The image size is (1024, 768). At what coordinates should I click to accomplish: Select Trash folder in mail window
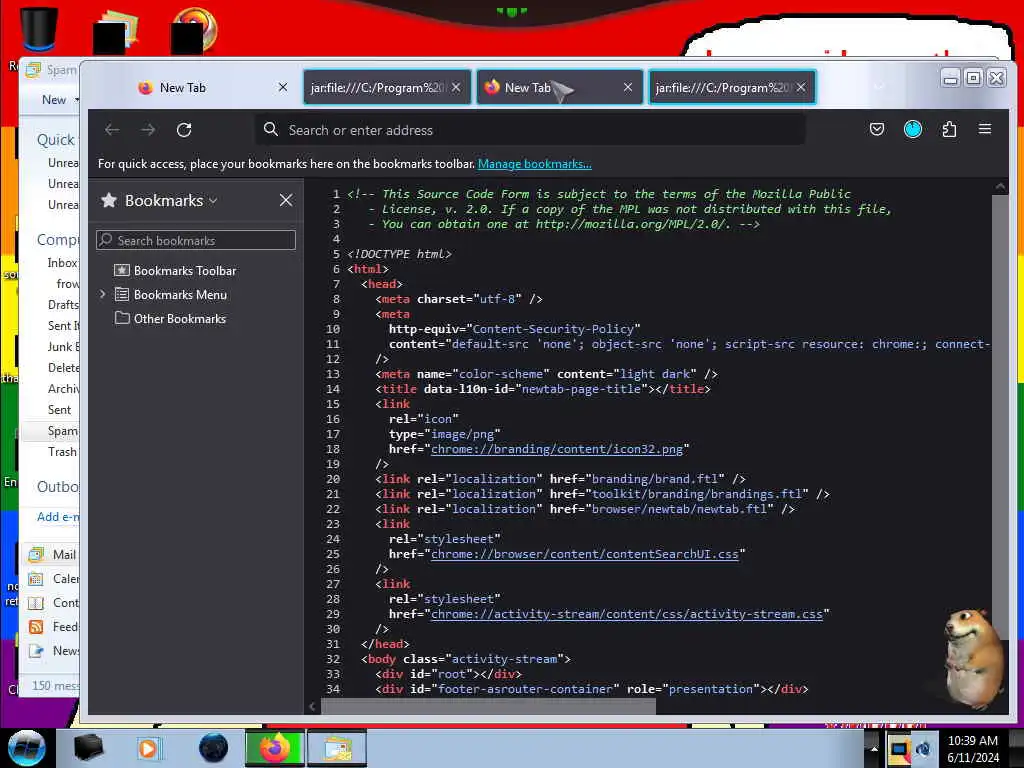[63, 452]
